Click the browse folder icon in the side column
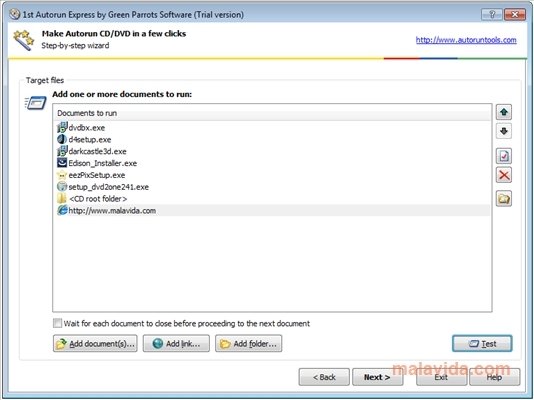This screenshot has height=400, width=534. [504, 198]
